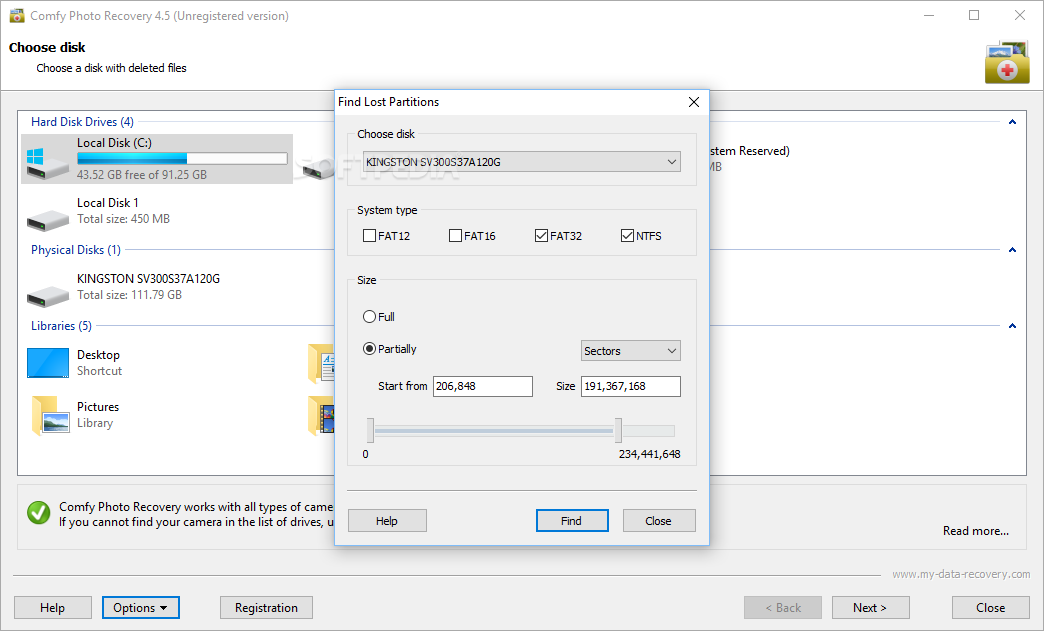Select the Local Disk (C:) drive icon
The width and height of the screenshot is (1044, 631).
47,163
